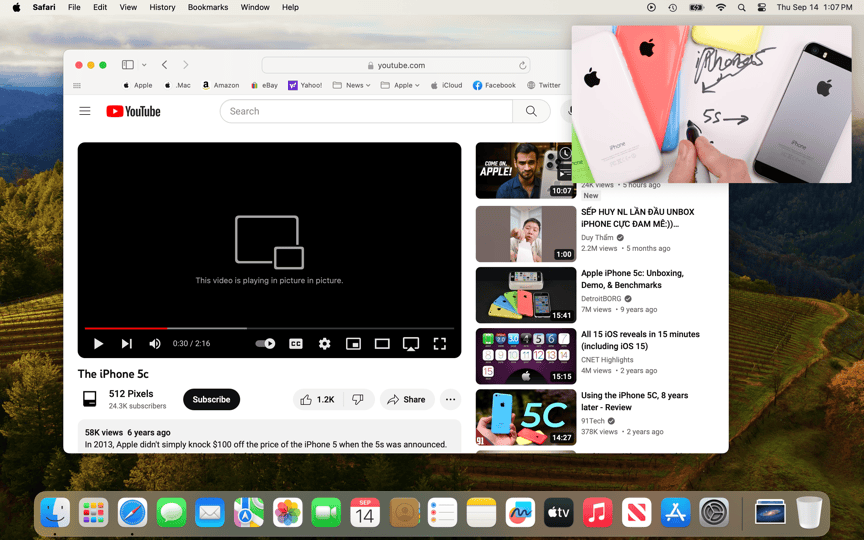Viewport: 864px width, 540px height.
Task: Open Control Center in menu bar
Action: pos(762,7)
